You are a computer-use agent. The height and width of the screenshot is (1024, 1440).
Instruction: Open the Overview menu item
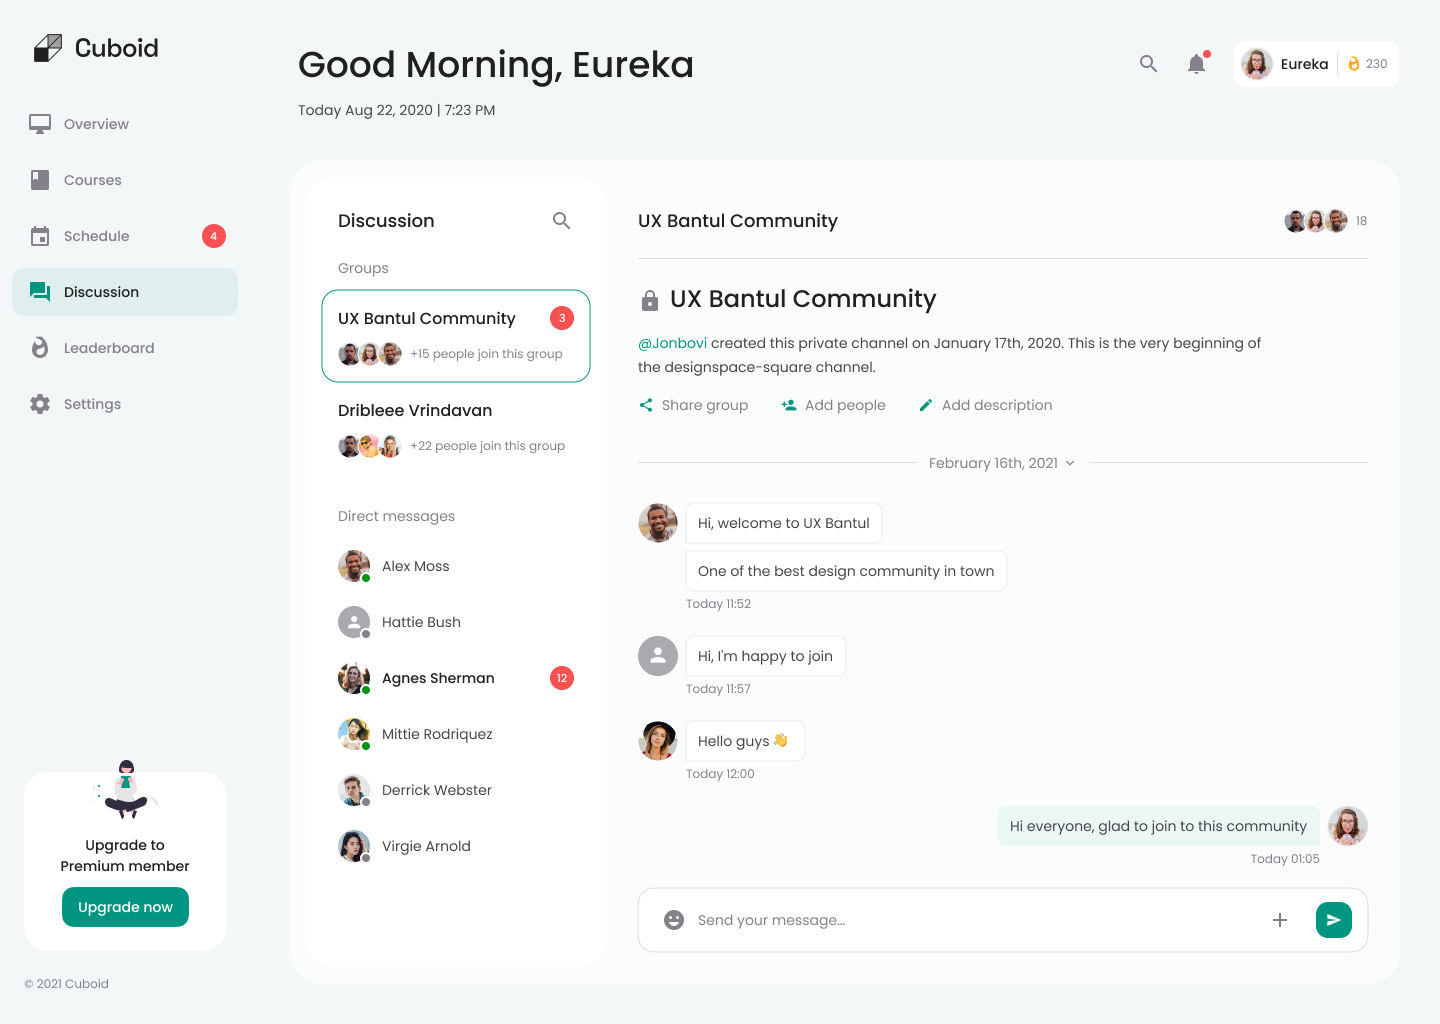point(96,124)
